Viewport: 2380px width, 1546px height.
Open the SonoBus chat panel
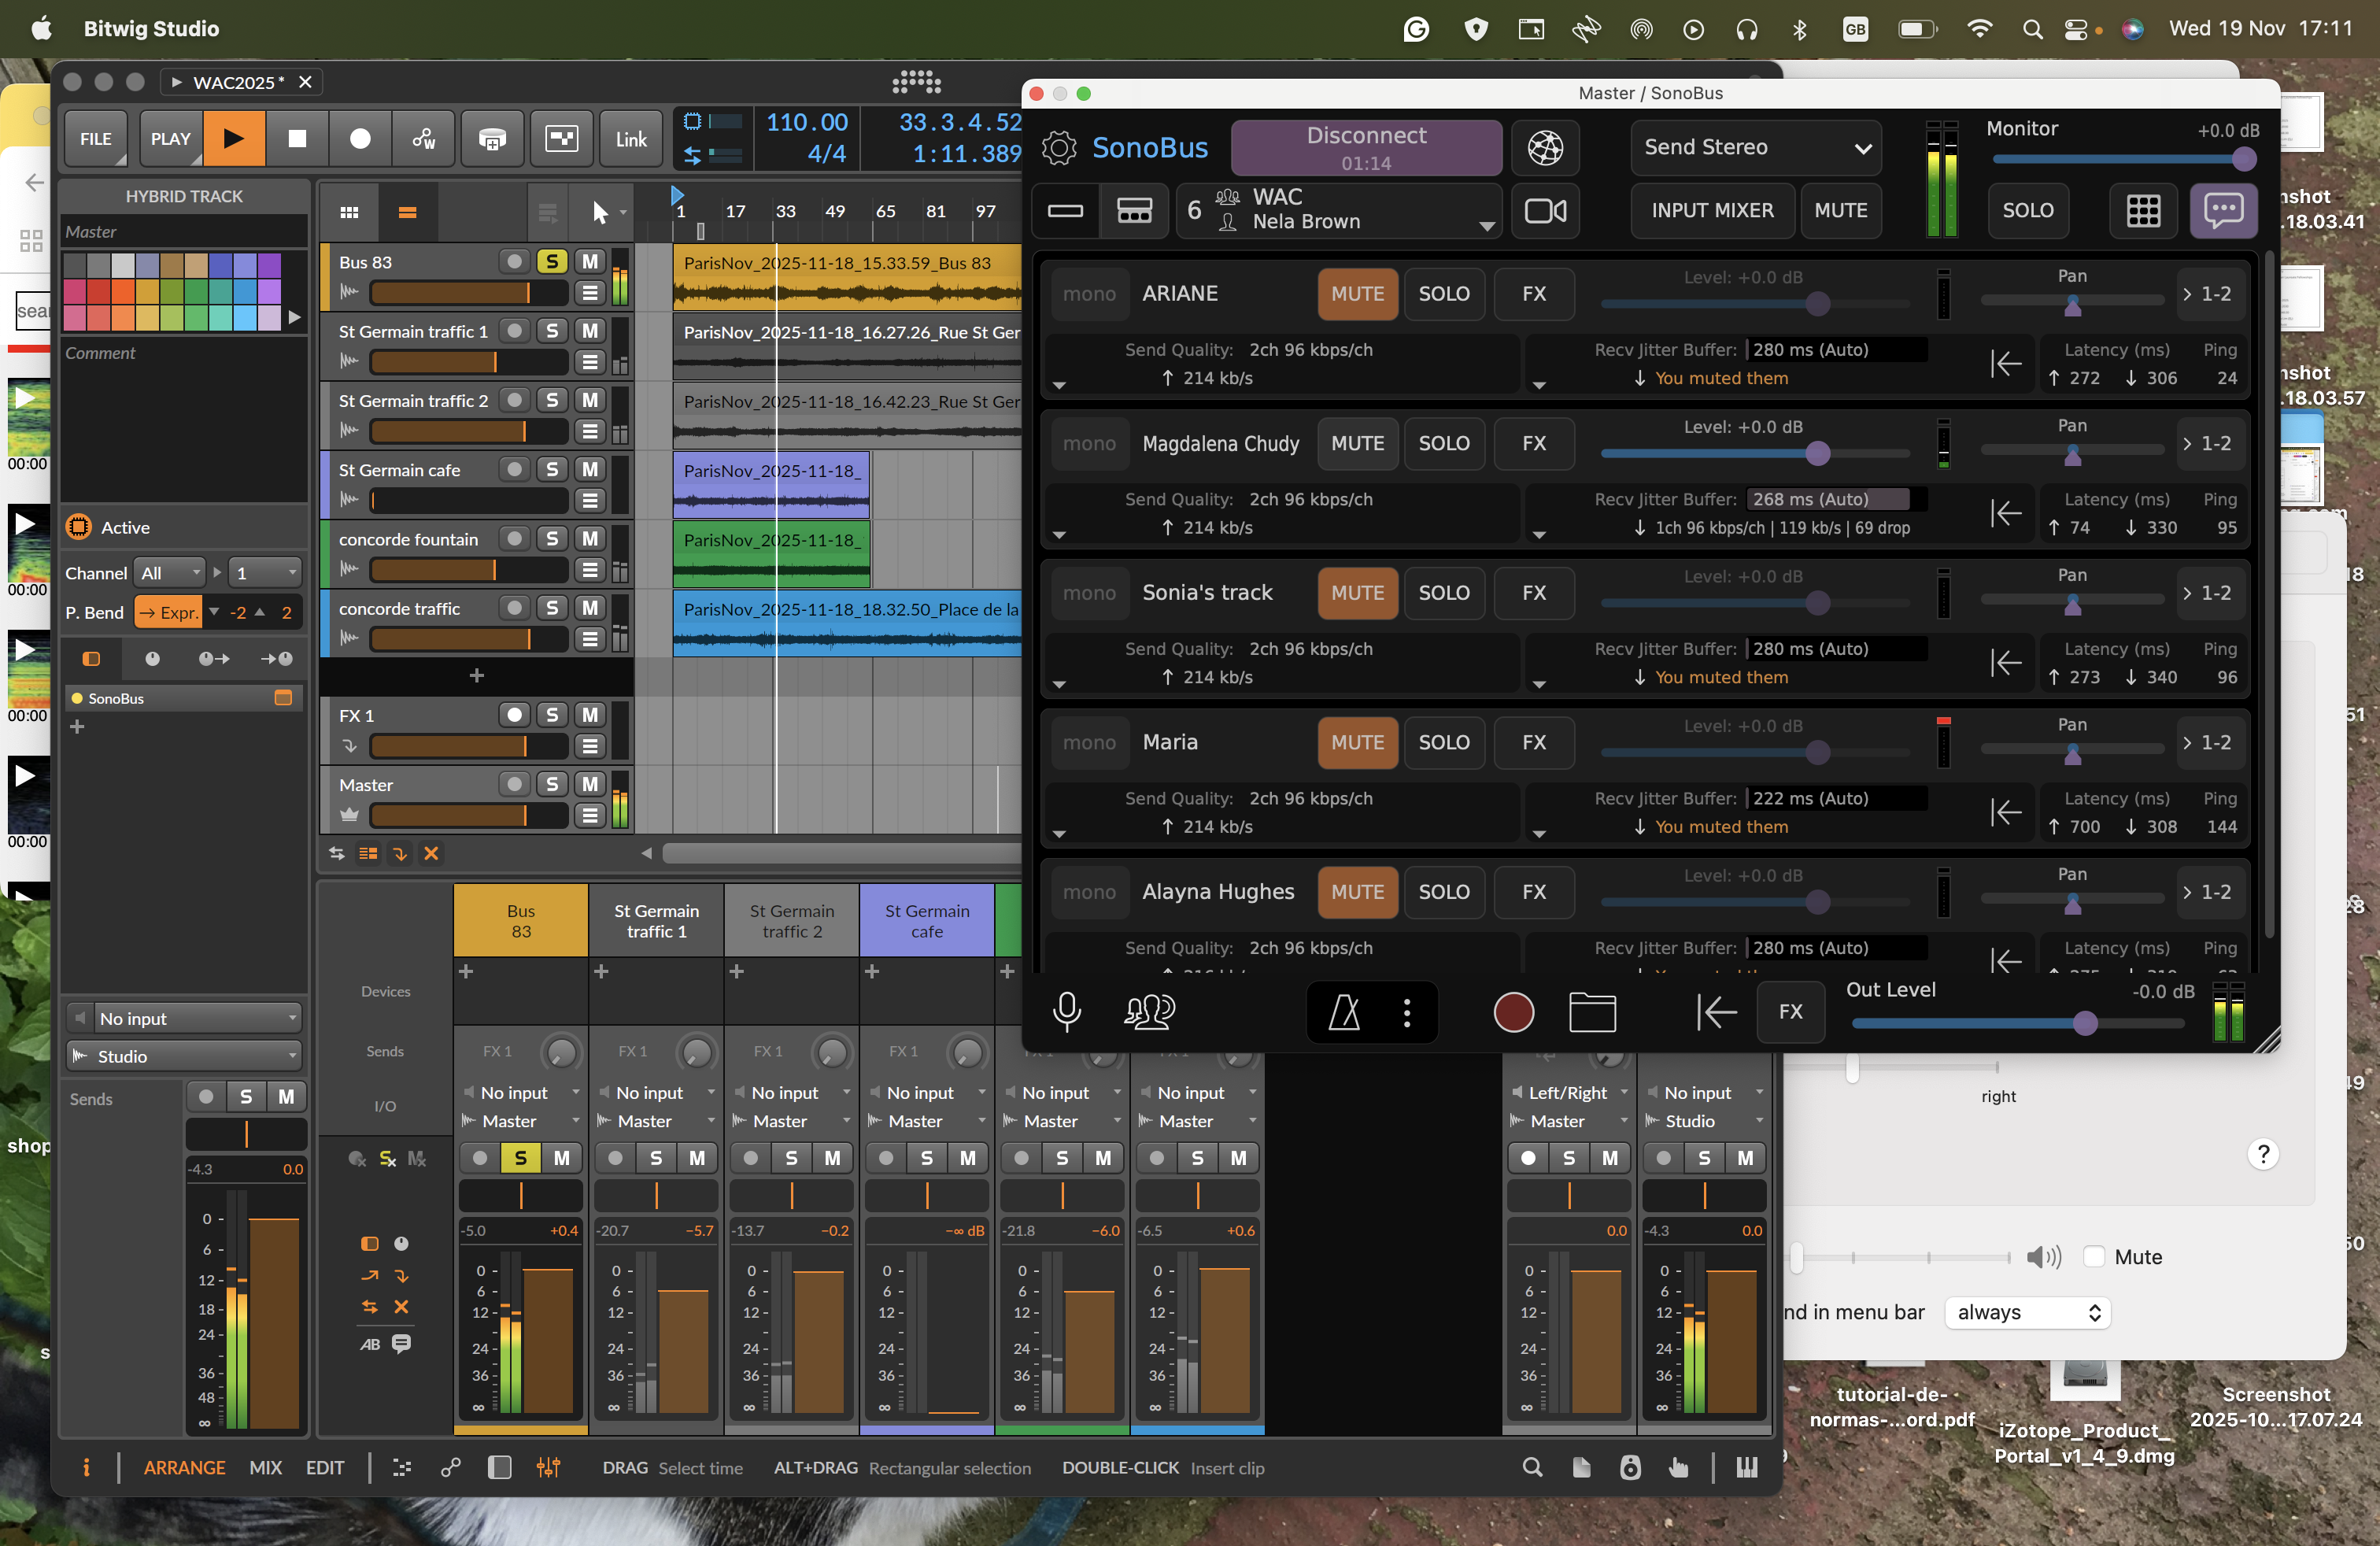(x=2223, y=210)
